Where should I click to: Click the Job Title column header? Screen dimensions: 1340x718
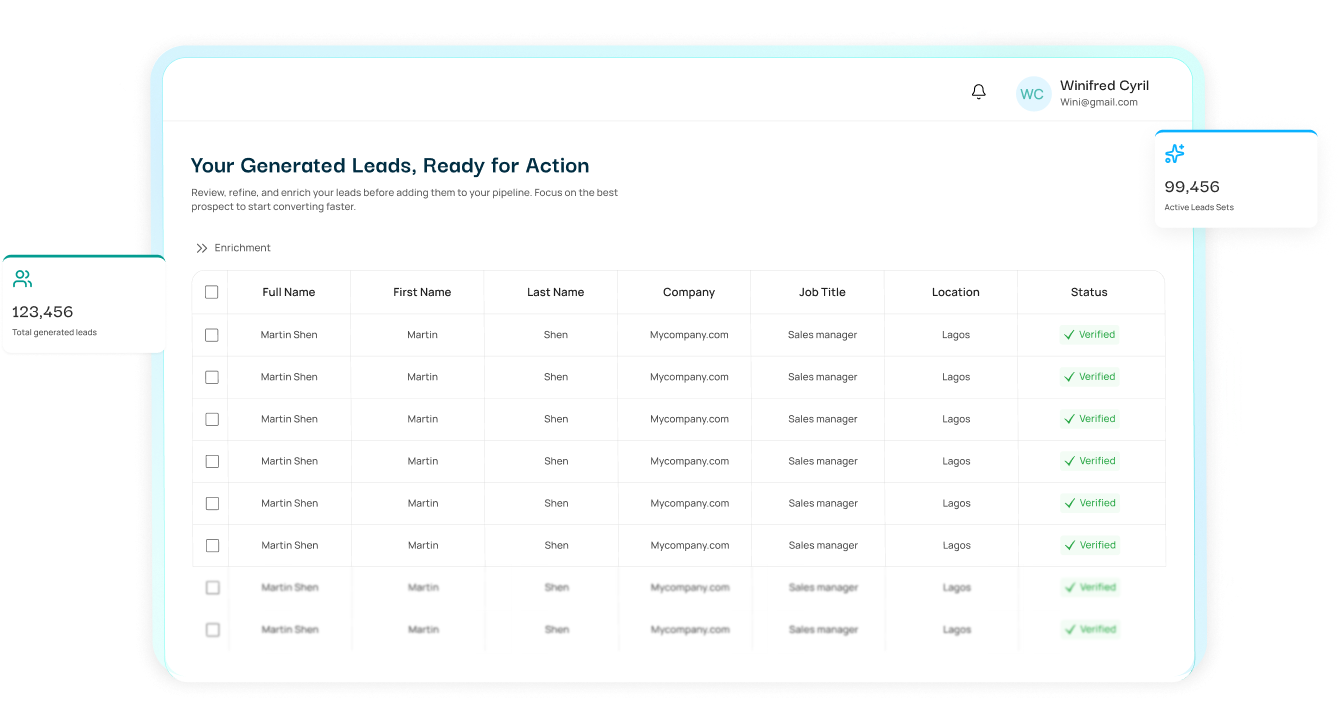point(822,292)
